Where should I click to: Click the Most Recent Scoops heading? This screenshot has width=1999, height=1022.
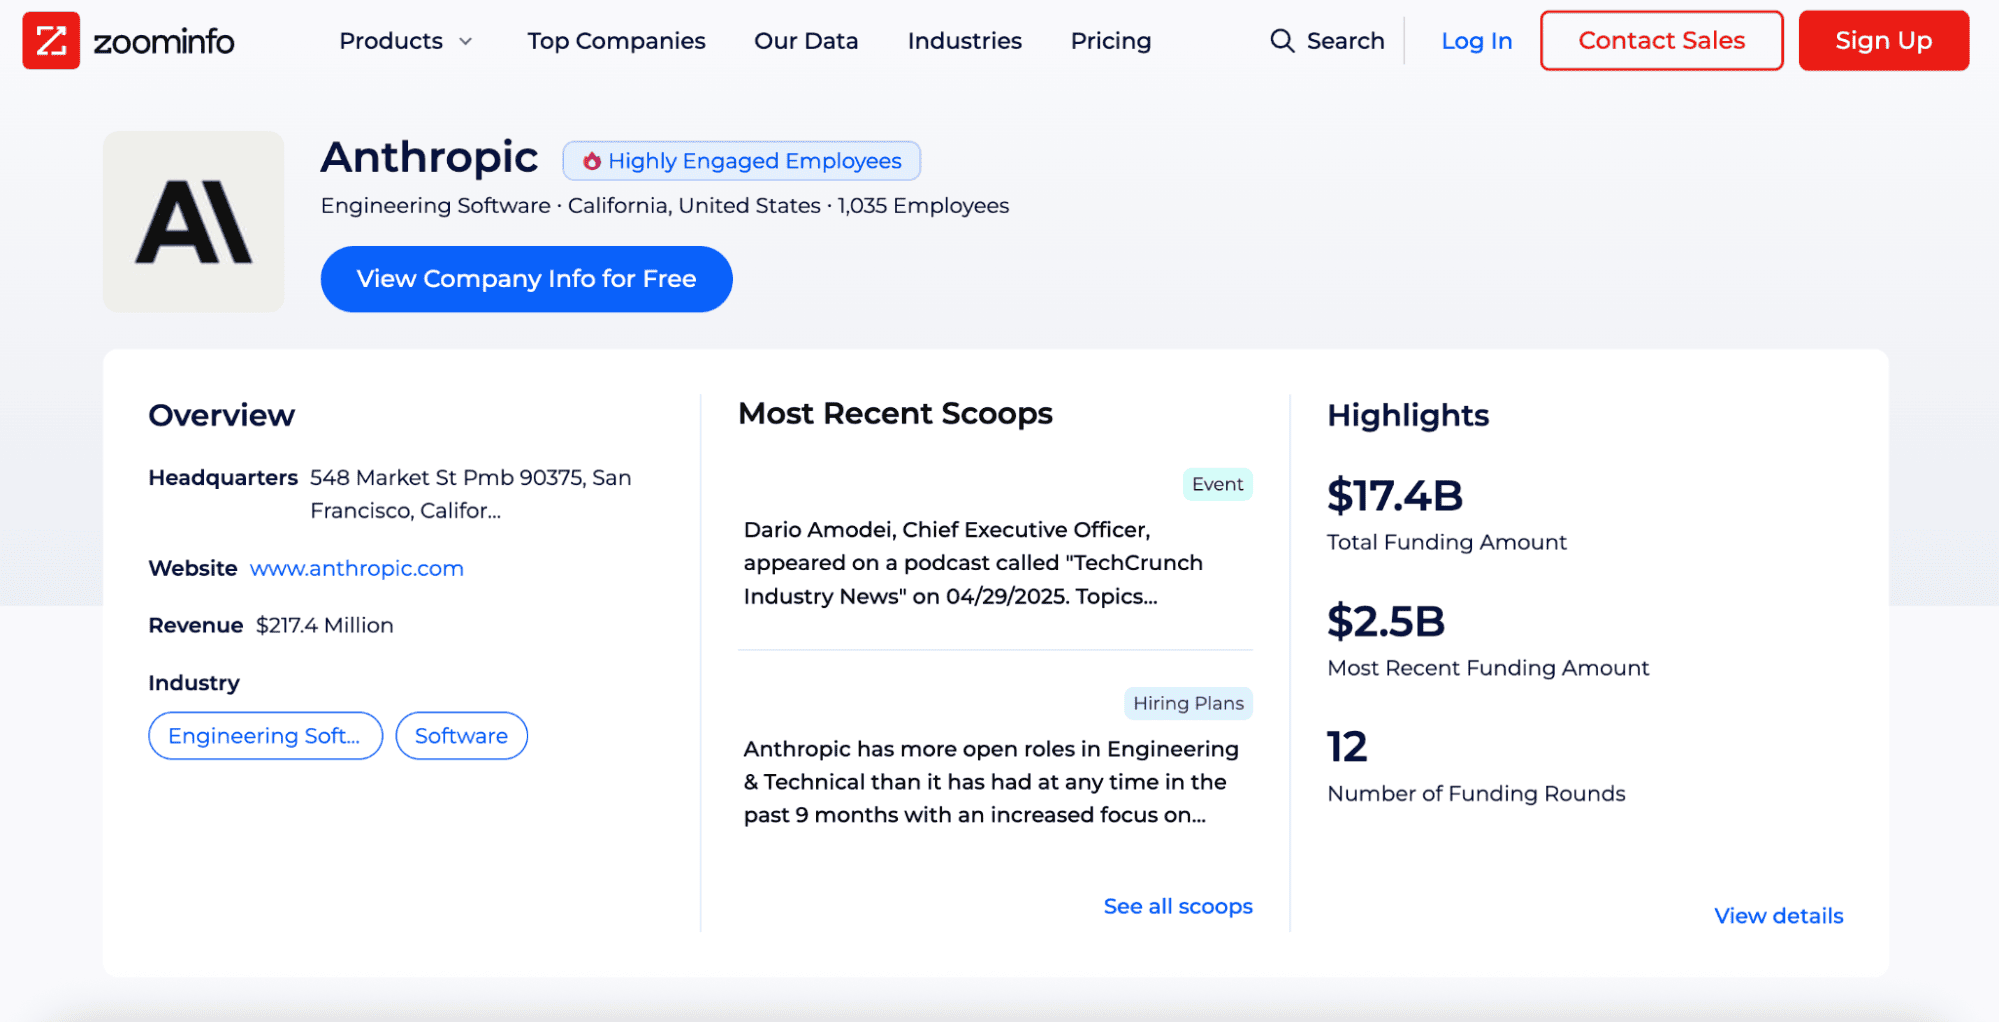895,413
